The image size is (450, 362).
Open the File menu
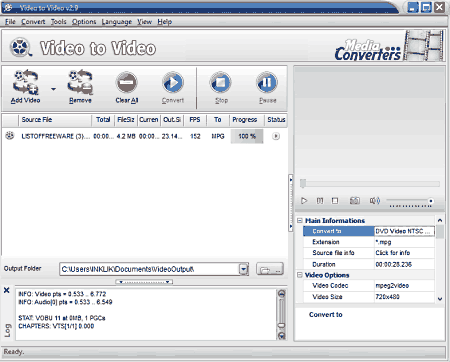(x=10, y=22)
